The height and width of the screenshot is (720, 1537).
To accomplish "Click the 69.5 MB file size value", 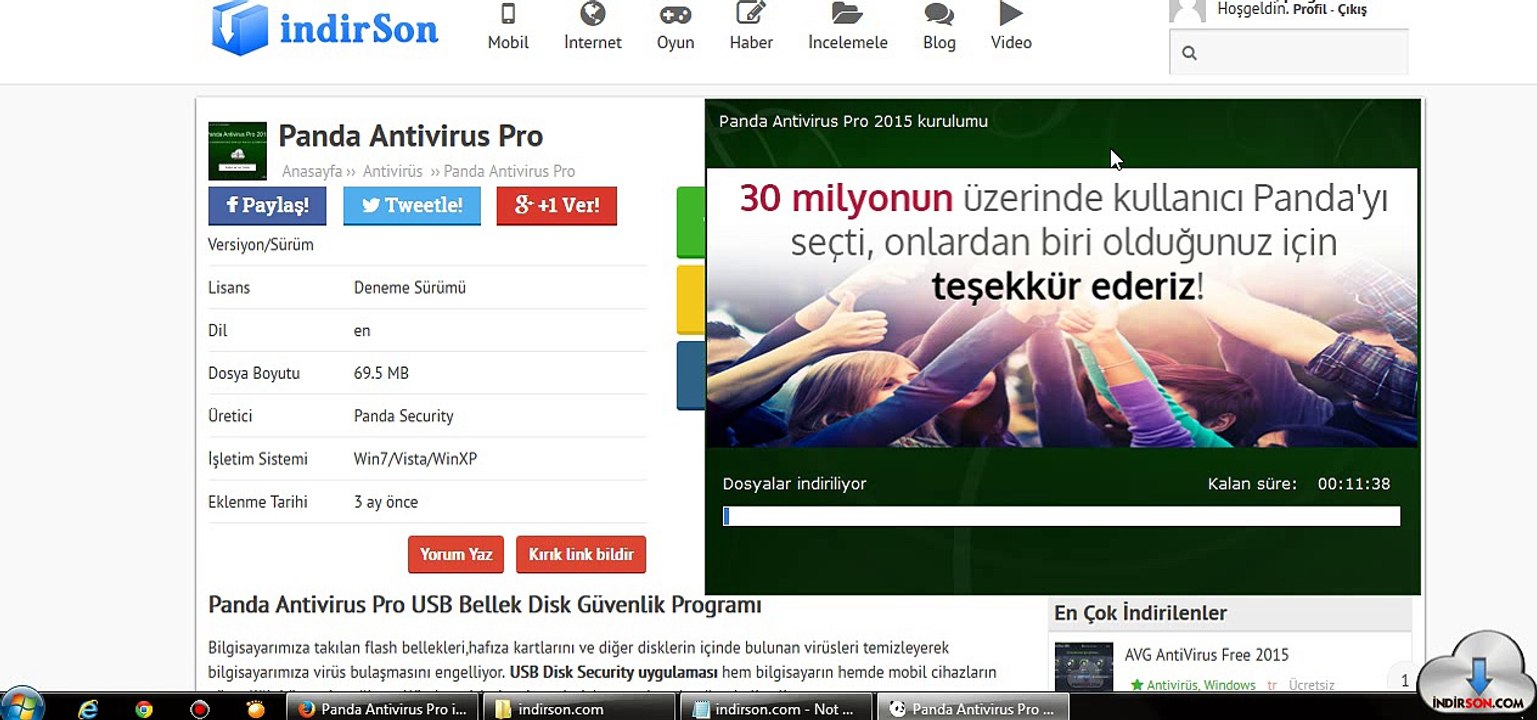I will [381, 374].
